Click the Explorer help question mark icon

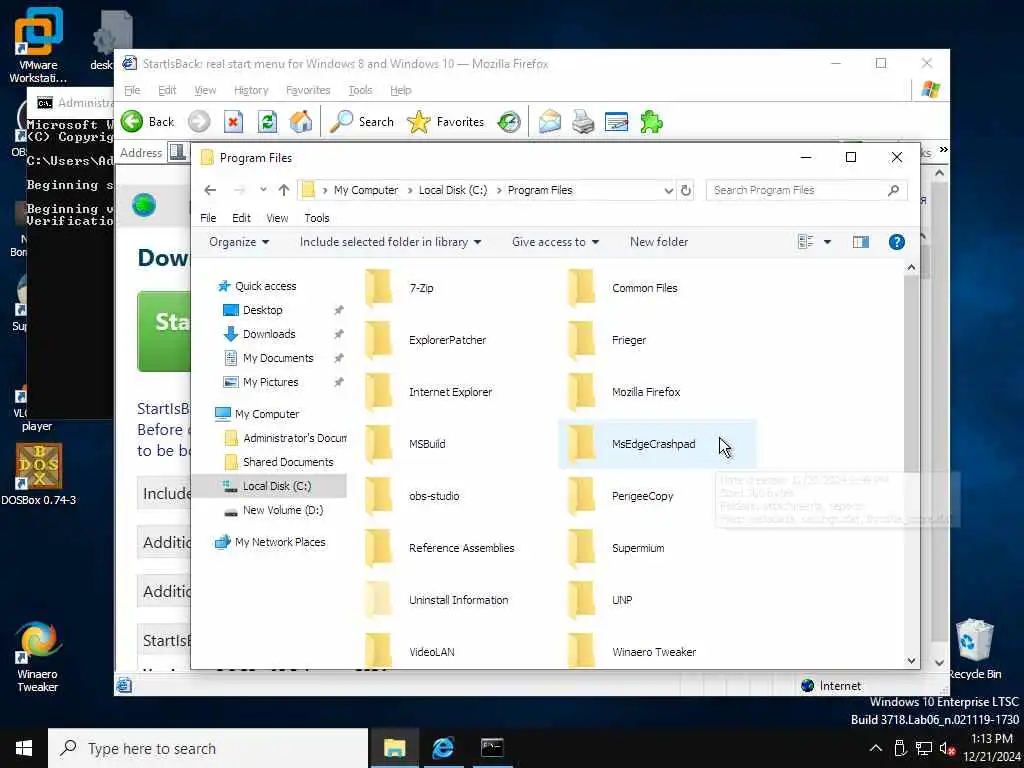tap(897, 242)
